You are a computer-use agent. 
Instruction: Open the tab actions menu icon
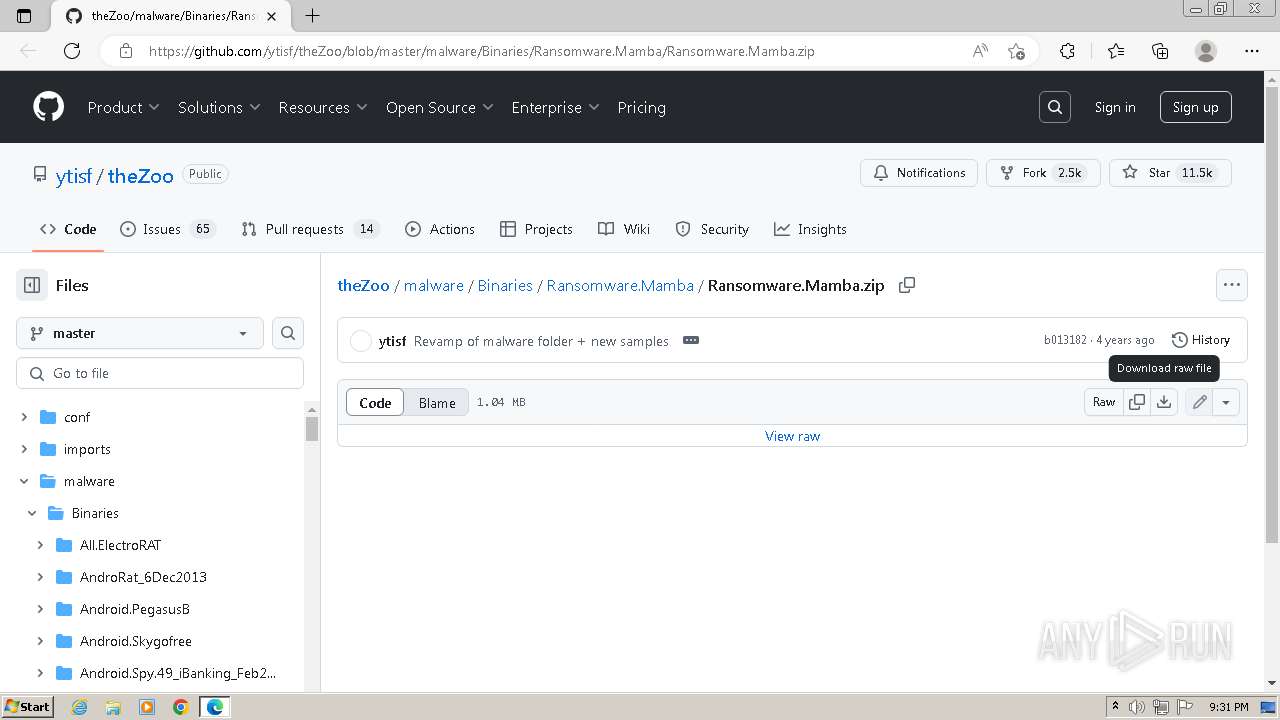click(24, 15)
